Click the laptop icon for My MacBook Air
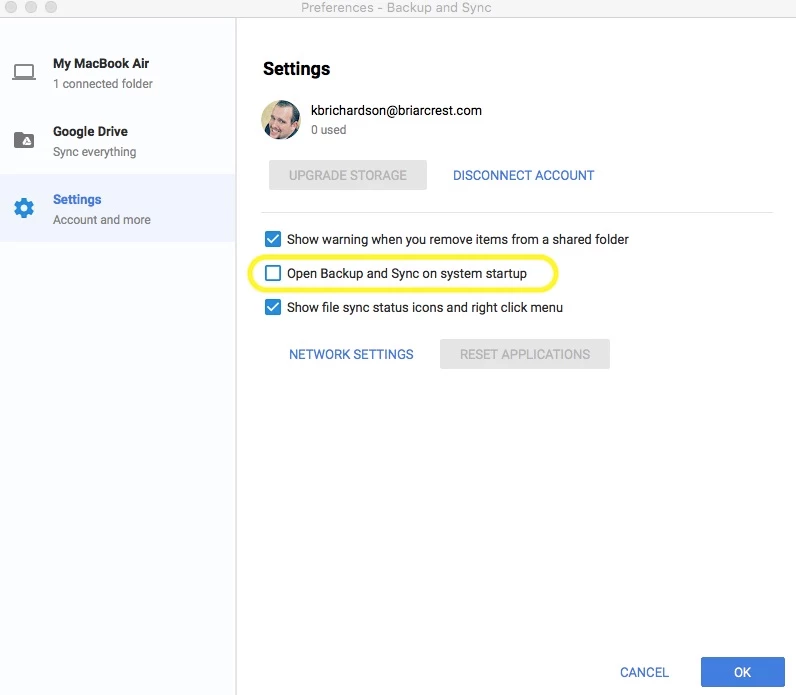The height and width of the screenshot is (695, 796). click(x=24, y=72)
